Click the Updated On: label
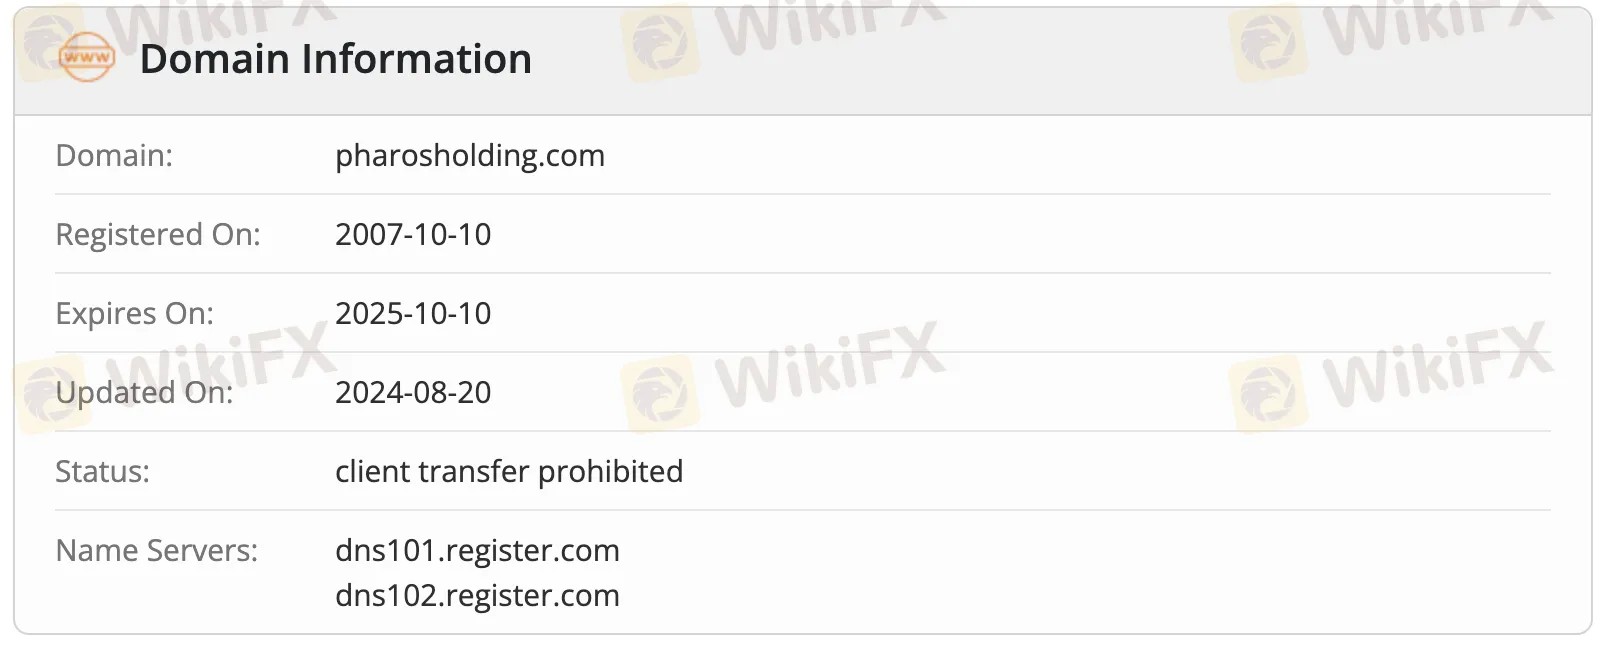Viewport: 1602px width, 646px height. [144, 393]
